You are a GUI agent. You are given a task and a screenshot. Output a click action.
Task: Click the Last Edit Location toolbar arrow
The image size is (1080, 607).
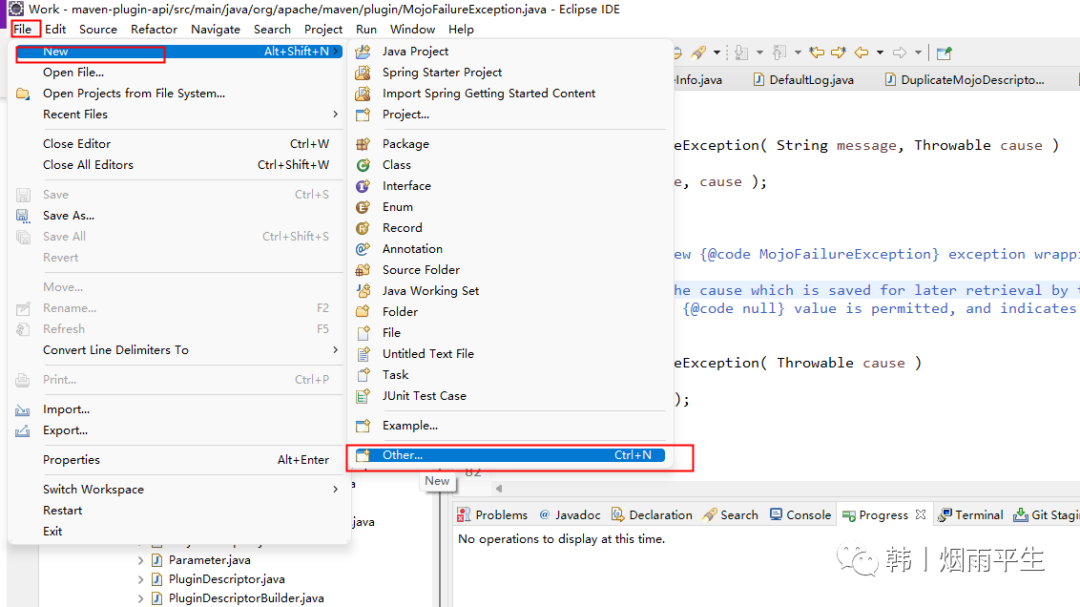pyautogui.click(x=817, y=52)
